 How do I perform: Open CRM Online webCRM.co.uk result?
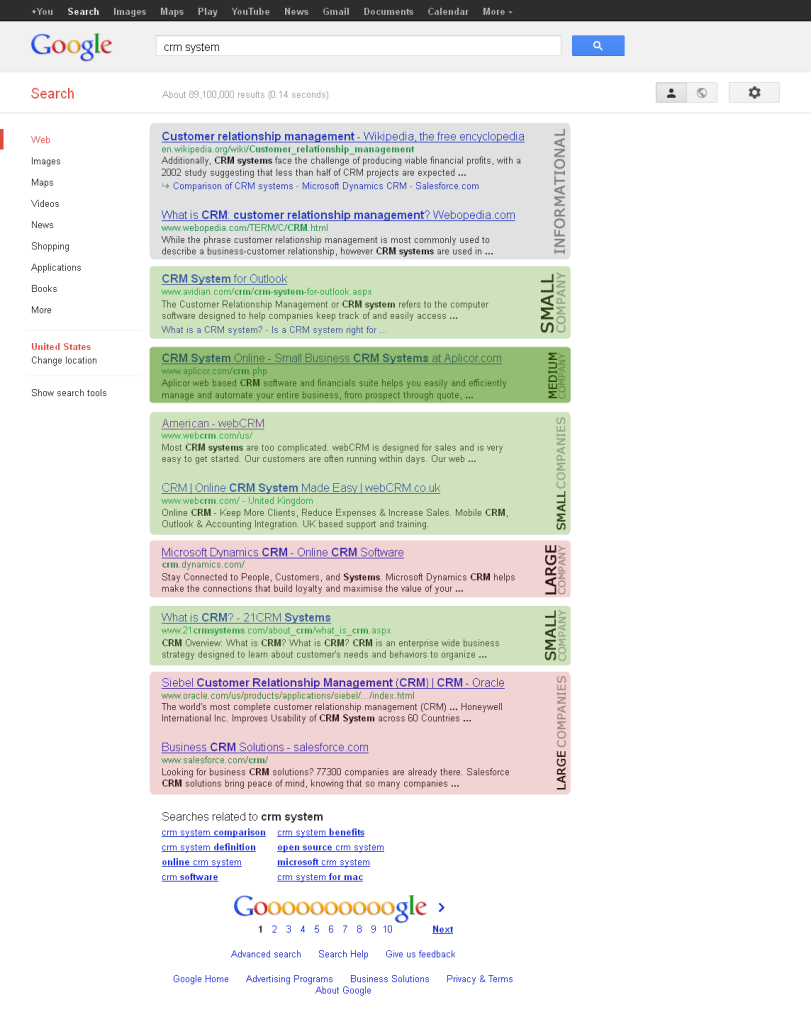(301, 488)
